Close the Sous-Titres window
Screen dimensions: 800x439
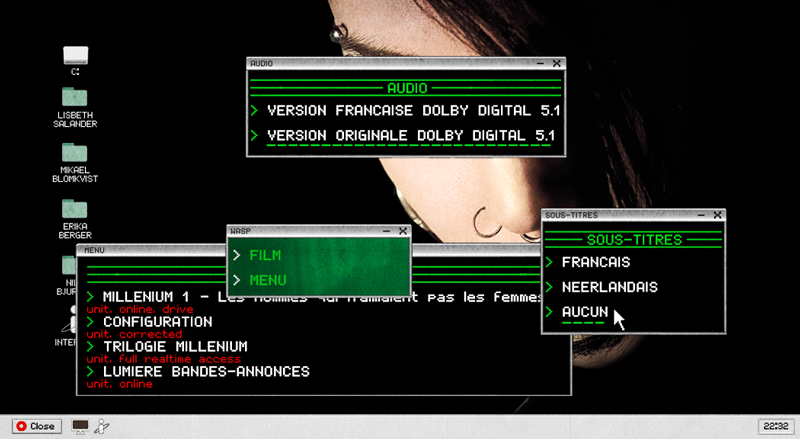pyautogui.click(x=717, y=215)
